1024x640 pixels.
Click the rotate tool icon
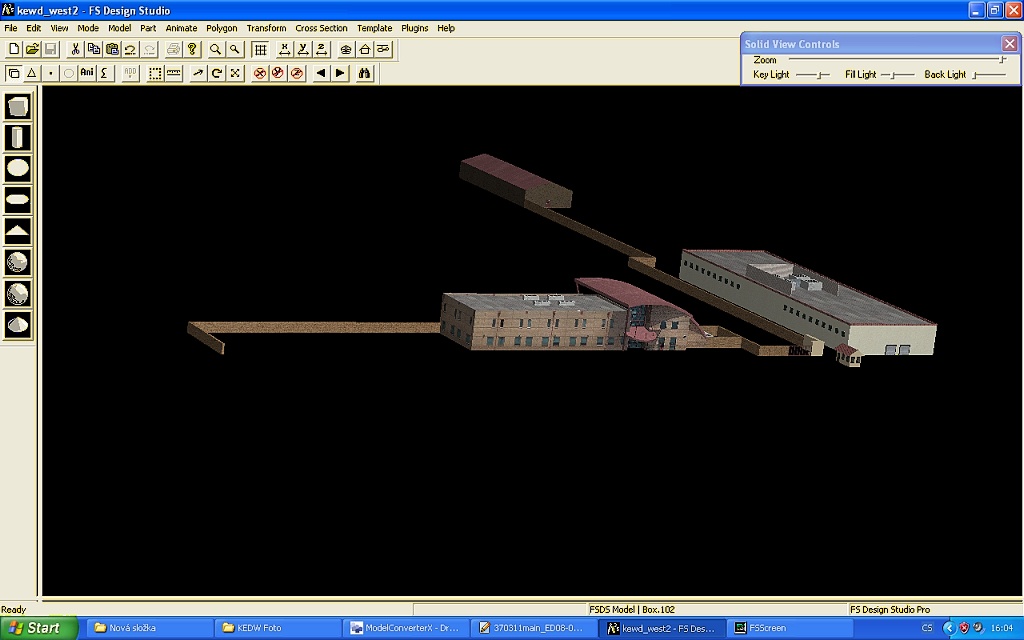pyautogui.click(x=216, y=73)
